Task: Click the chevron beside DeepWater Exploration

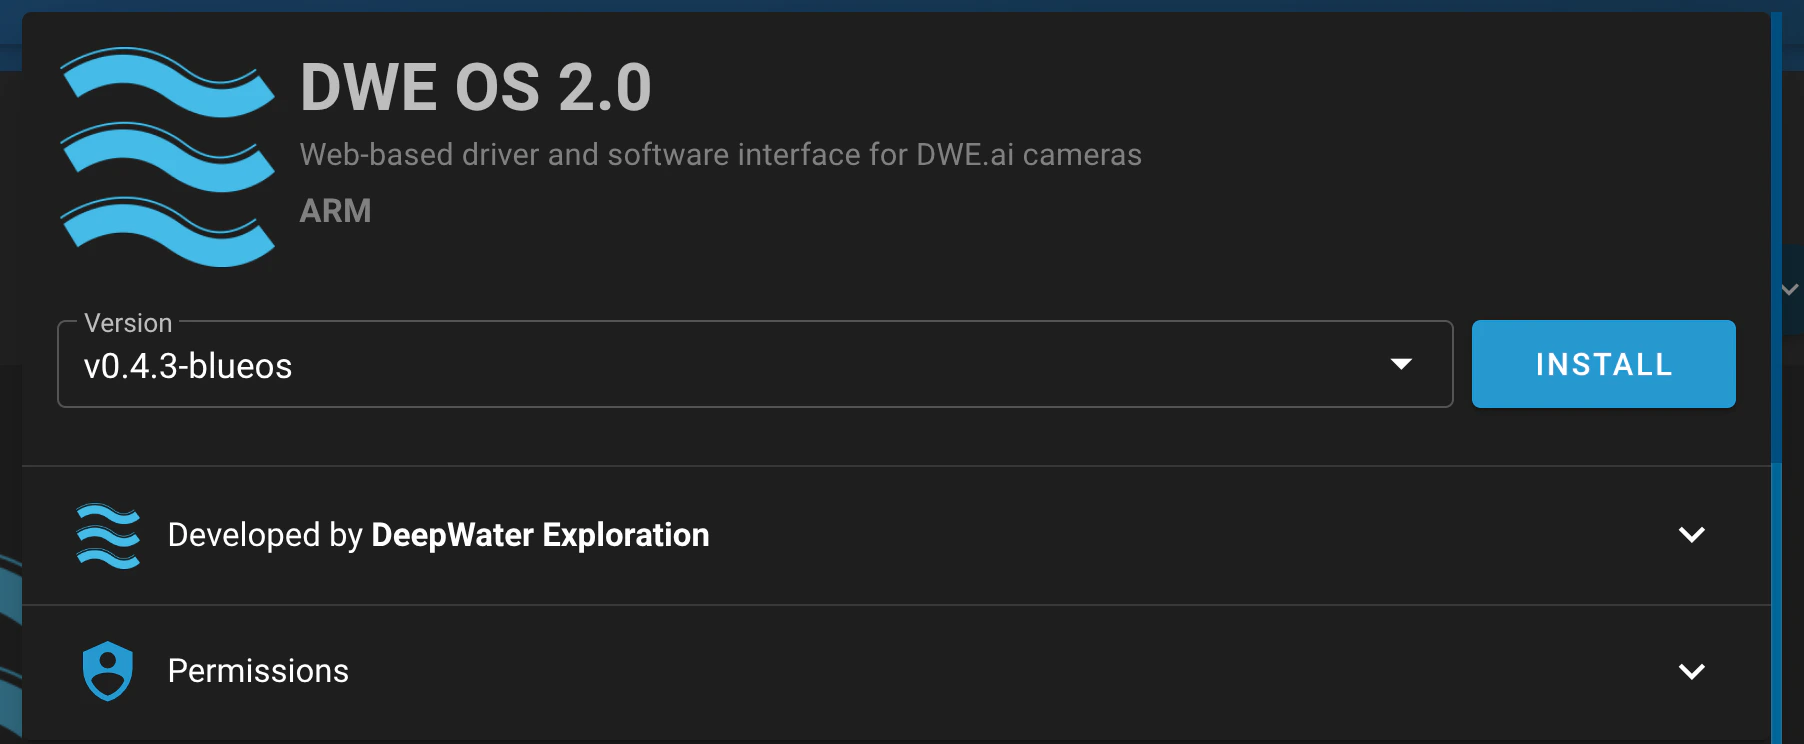Action: pos(1690,536)
